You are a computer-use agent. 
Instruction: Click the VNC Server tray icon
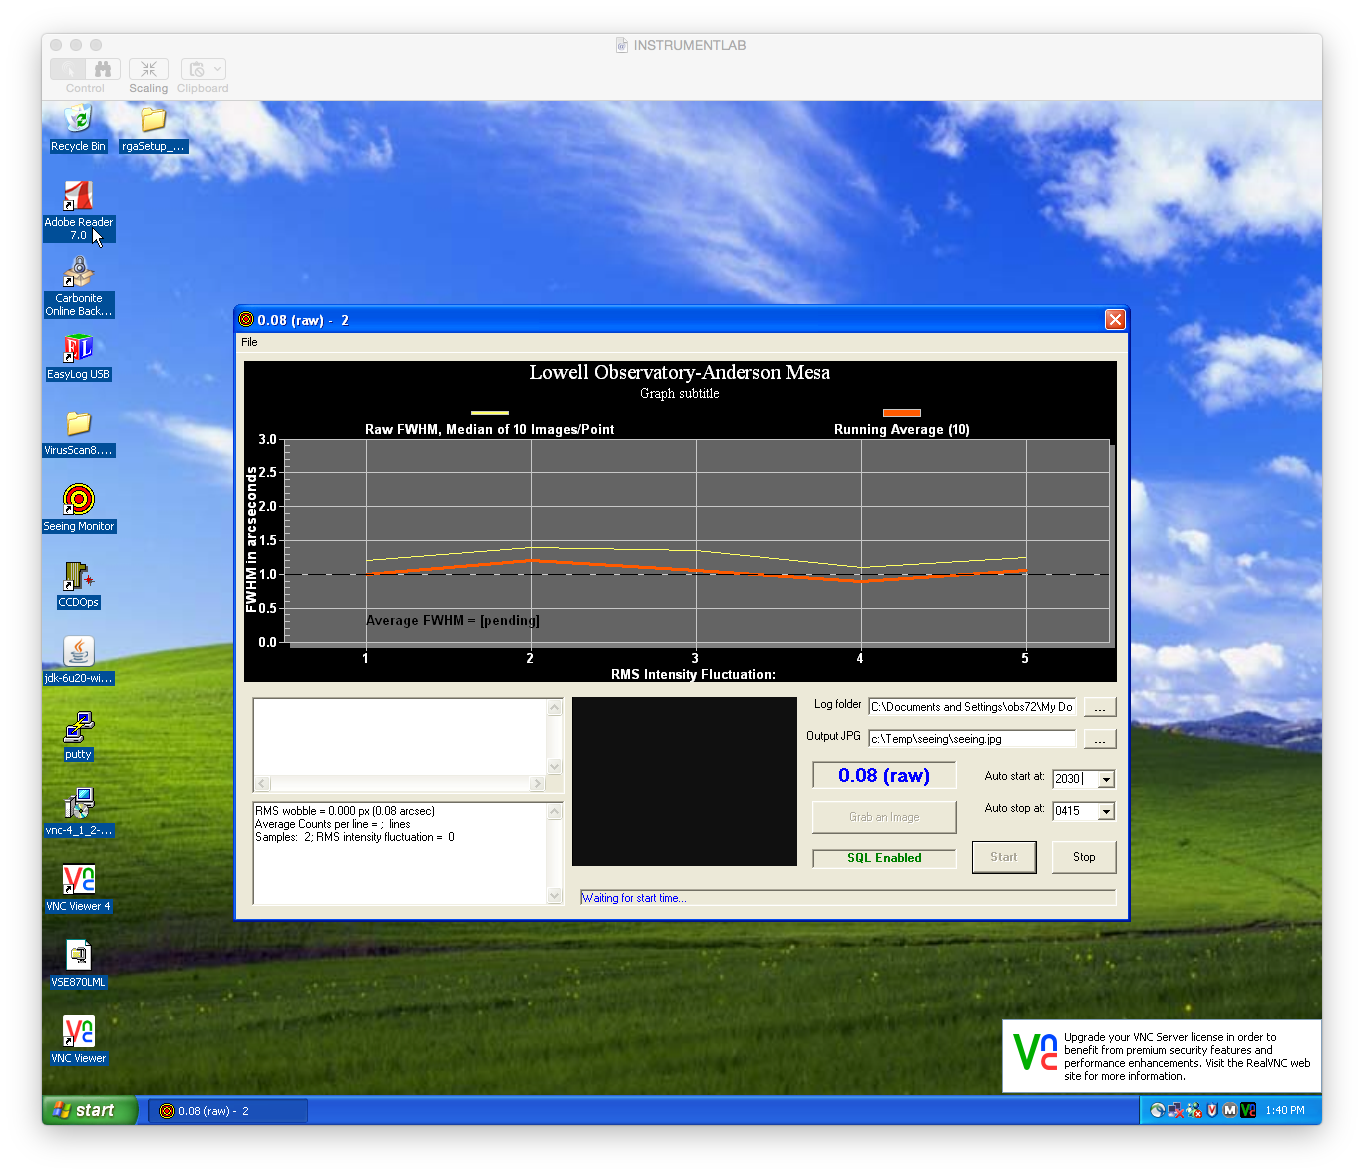(1248, 1110)
